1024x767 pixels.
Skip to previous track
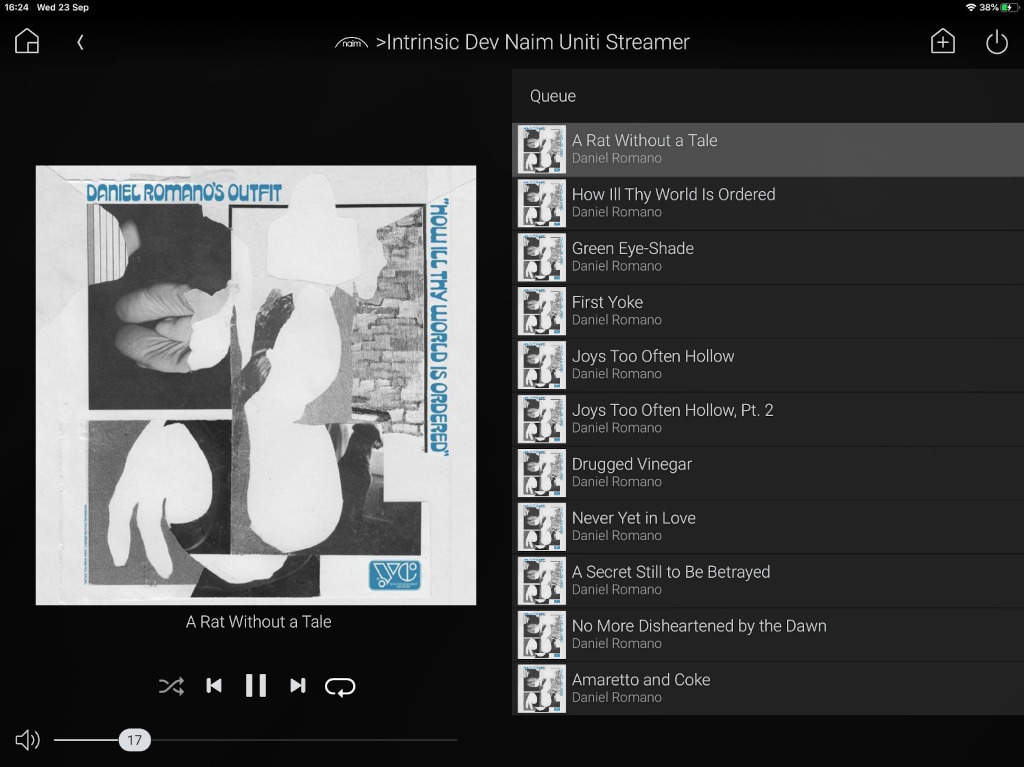coord(214,686)
